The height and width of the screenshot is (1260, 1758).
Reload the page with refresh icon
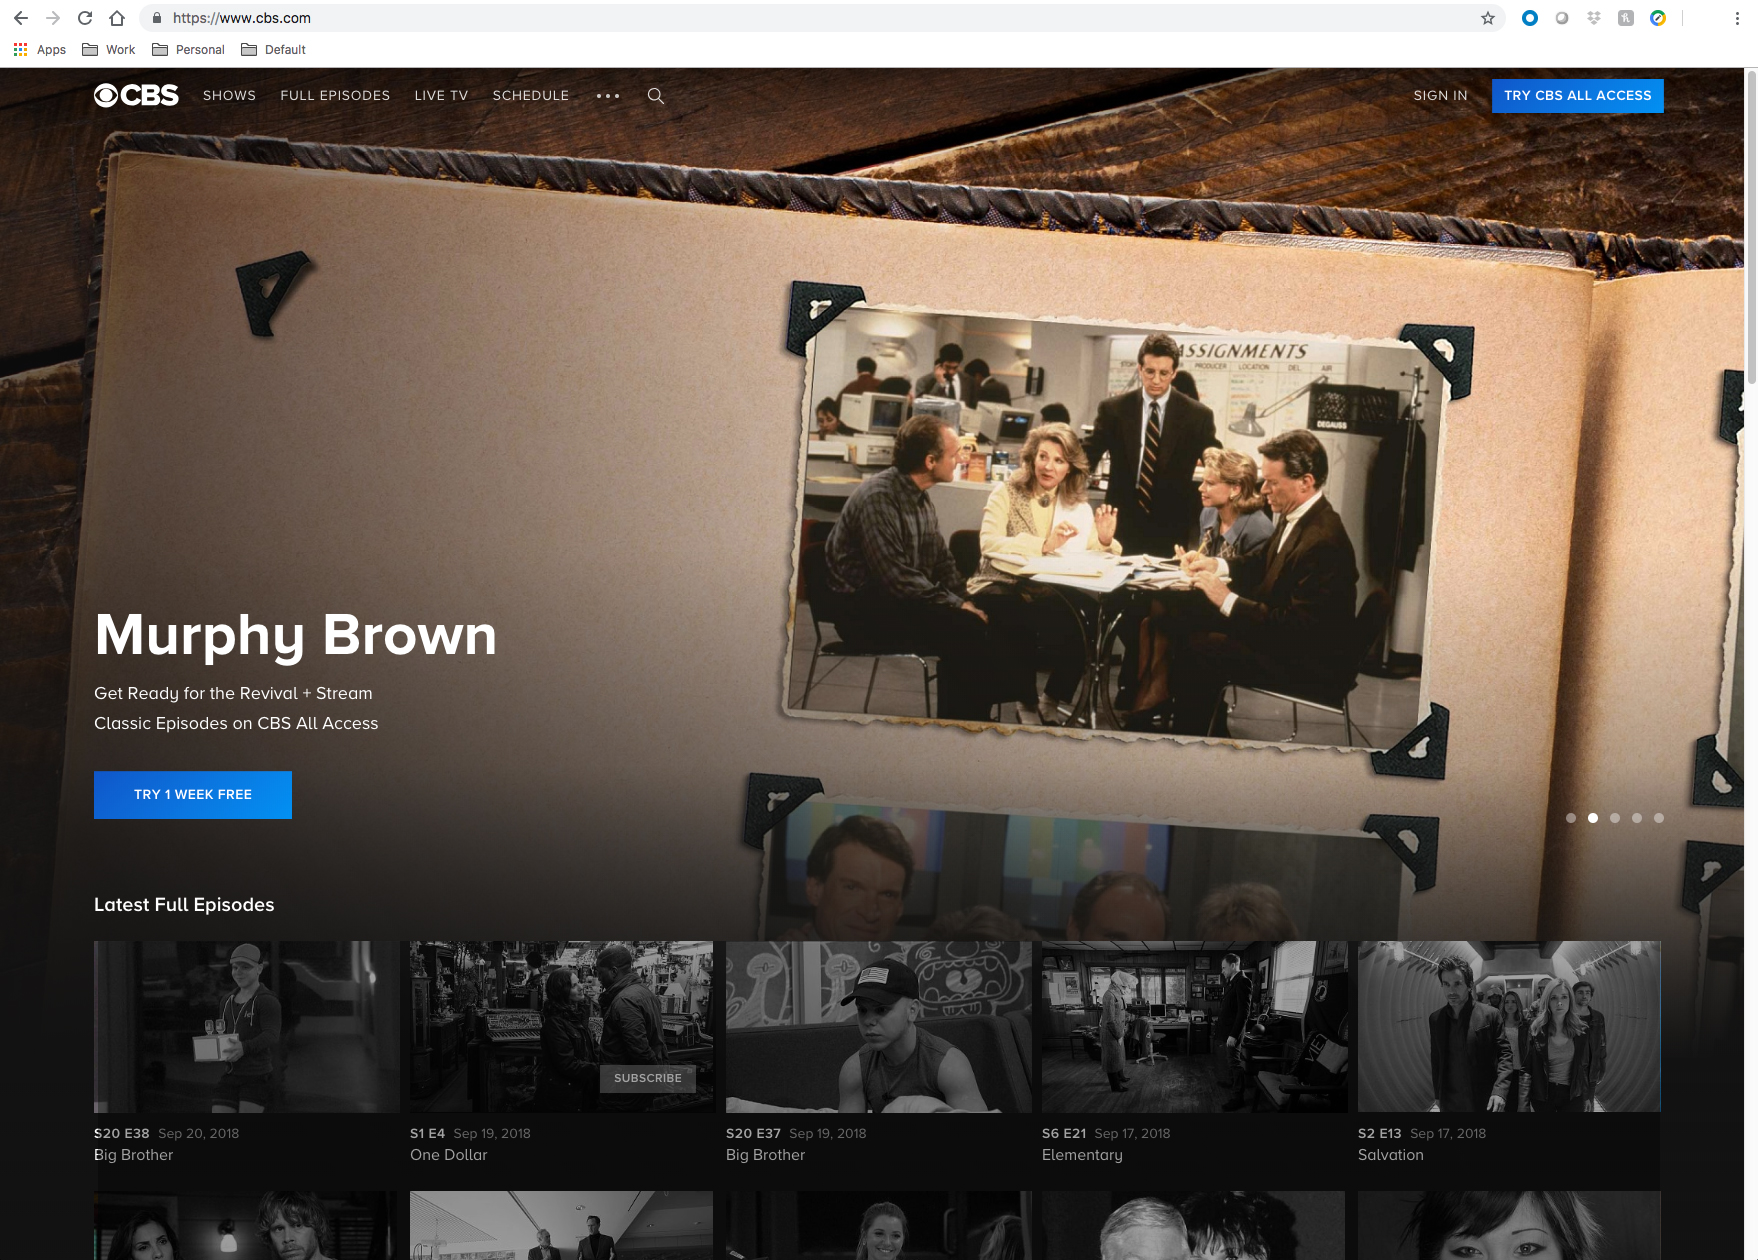tap(85, 18)
